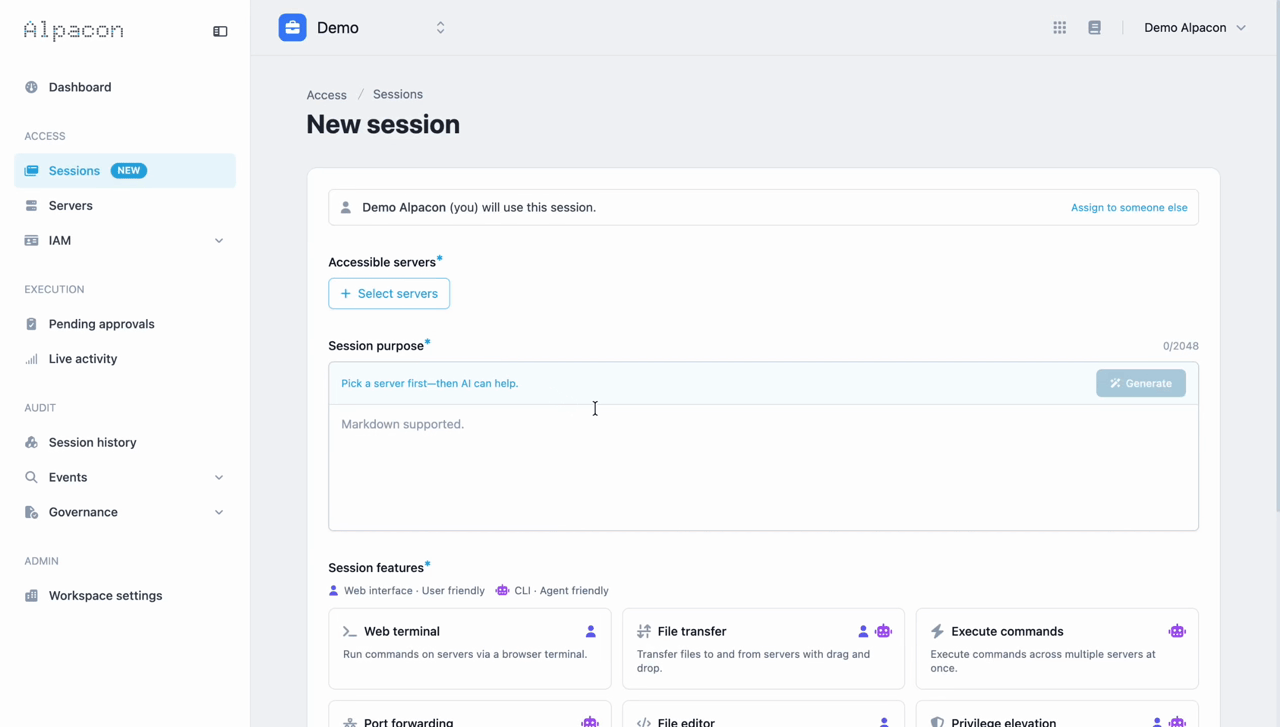Image resolution: width=1280 pixels, height=727 pixels.
Task: Collapse the sidebar with the panel icon
Action: (x=220, y=31)
